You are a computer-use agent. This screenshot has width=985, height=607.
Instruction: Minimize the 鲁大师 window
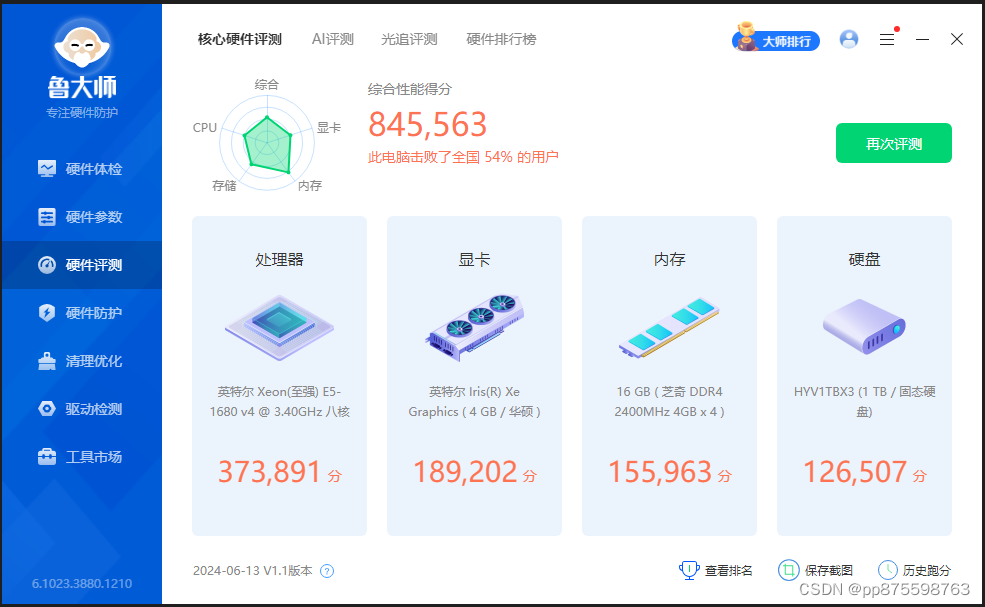tap(922, 39)
